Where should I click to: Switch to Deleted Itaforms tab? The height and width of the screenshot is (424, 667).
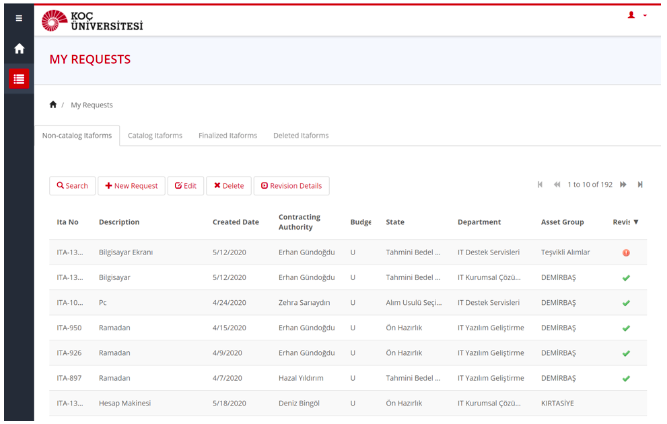[301, 135]
